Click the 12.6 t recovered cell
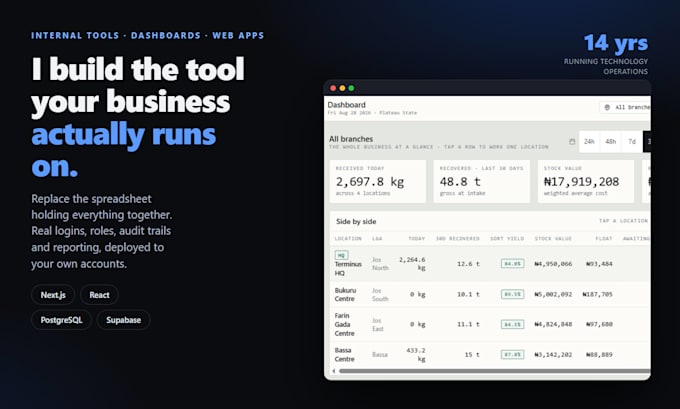This screenshot has width=680, height=409. (x=468, y=264)
